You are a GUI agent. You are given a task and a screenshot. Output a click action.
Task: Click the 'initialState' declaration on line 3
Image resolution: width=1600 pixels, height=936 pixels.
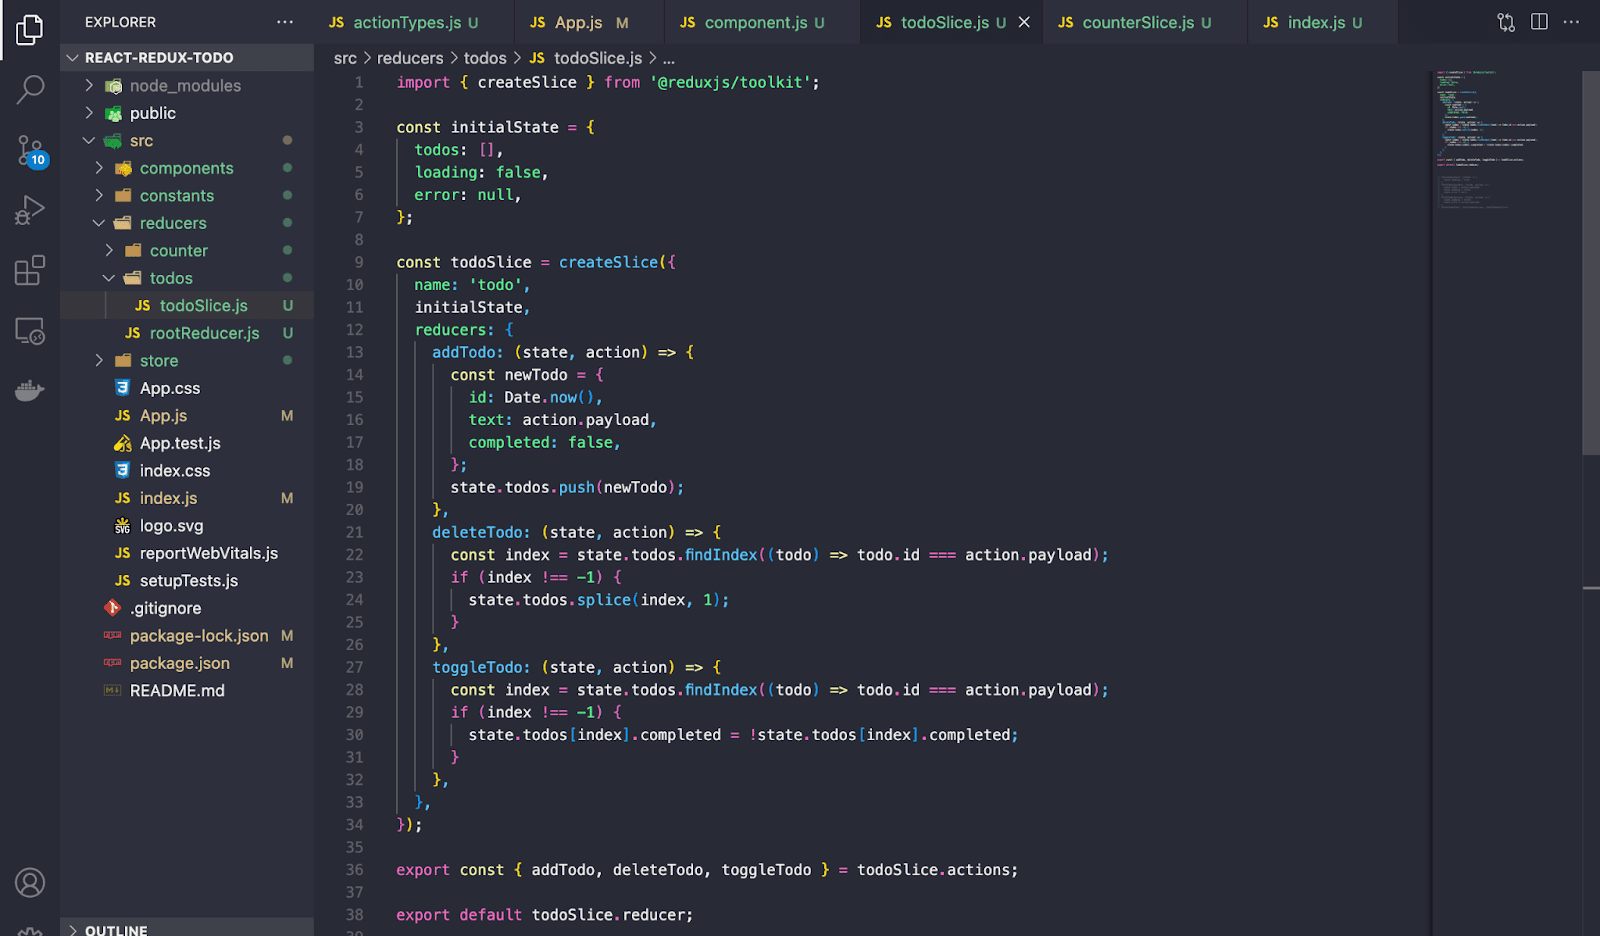click(505, 127)
